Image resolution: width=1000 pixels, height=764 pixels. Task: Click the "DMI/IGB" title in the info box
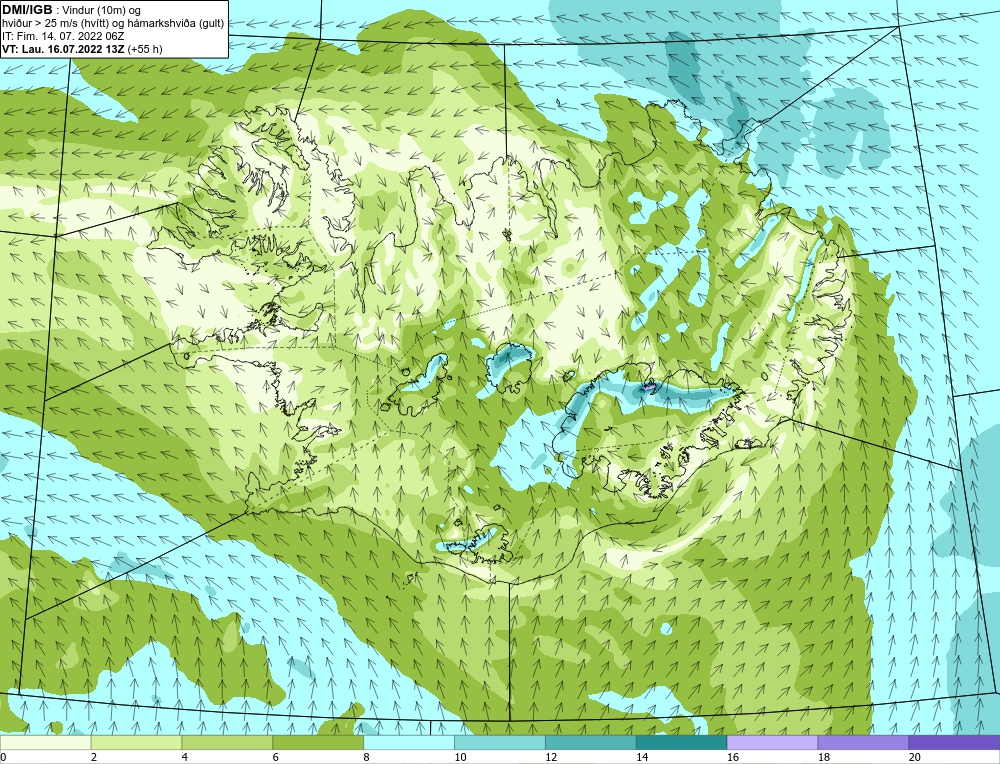coord(27,10)
